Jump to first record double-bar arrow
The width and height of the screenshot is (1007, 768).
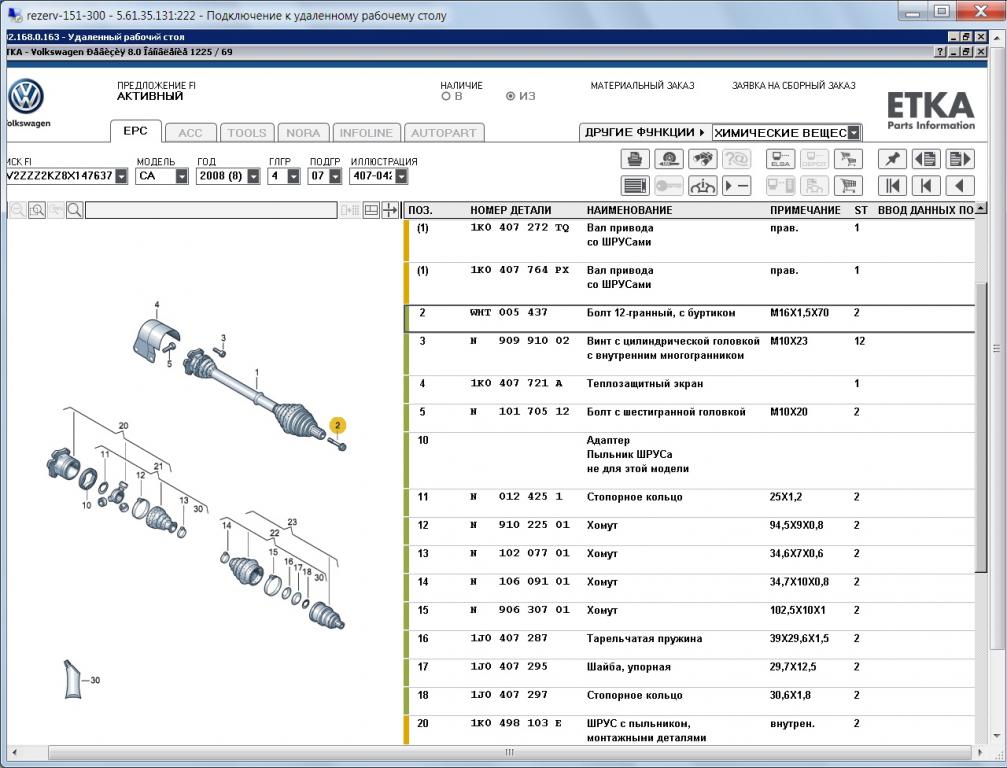tap(892, 186)
